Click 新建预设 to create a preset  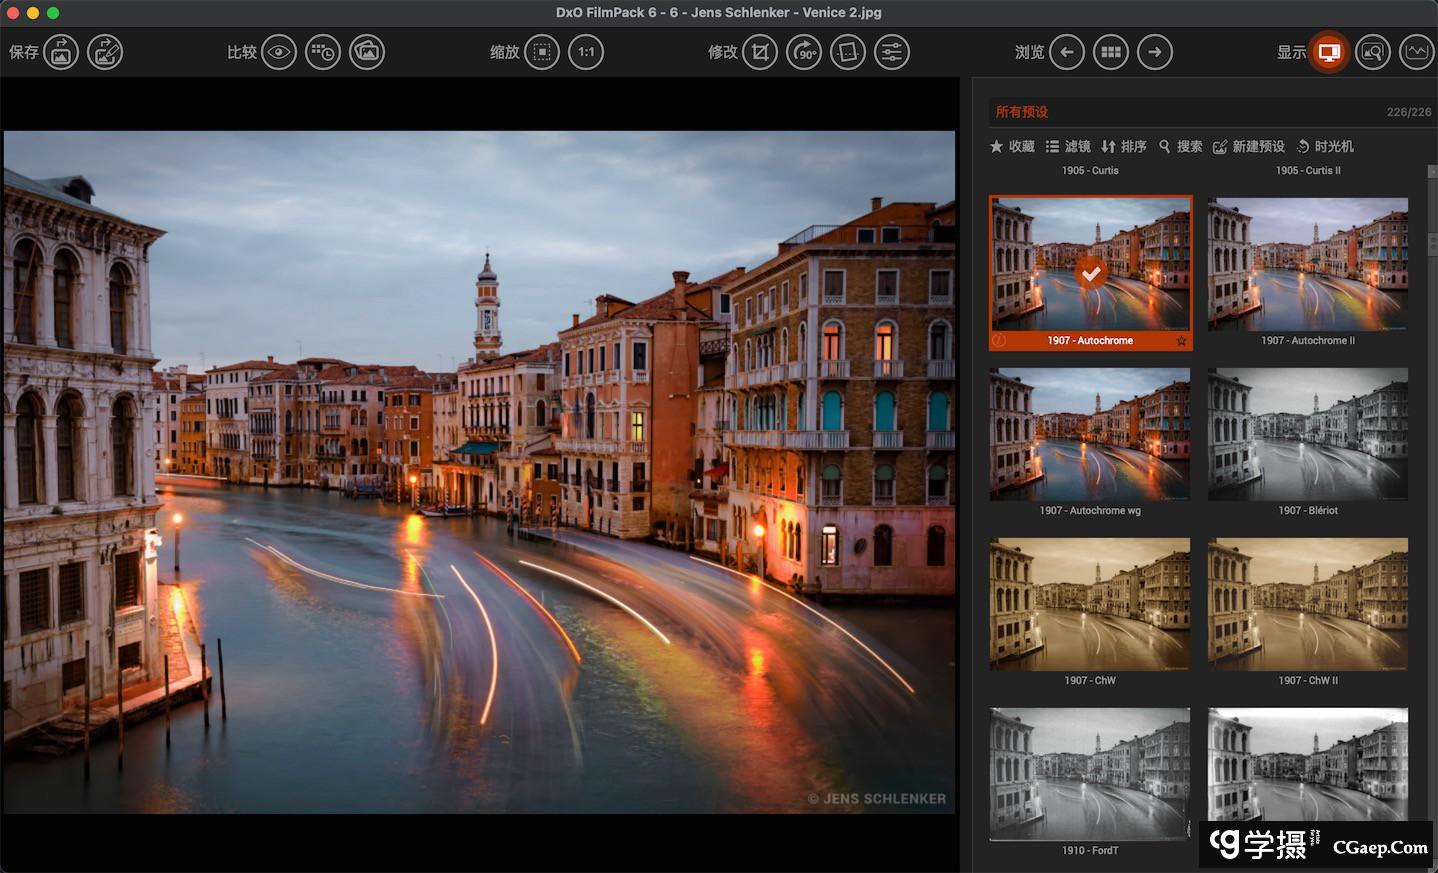point(1248,146)
